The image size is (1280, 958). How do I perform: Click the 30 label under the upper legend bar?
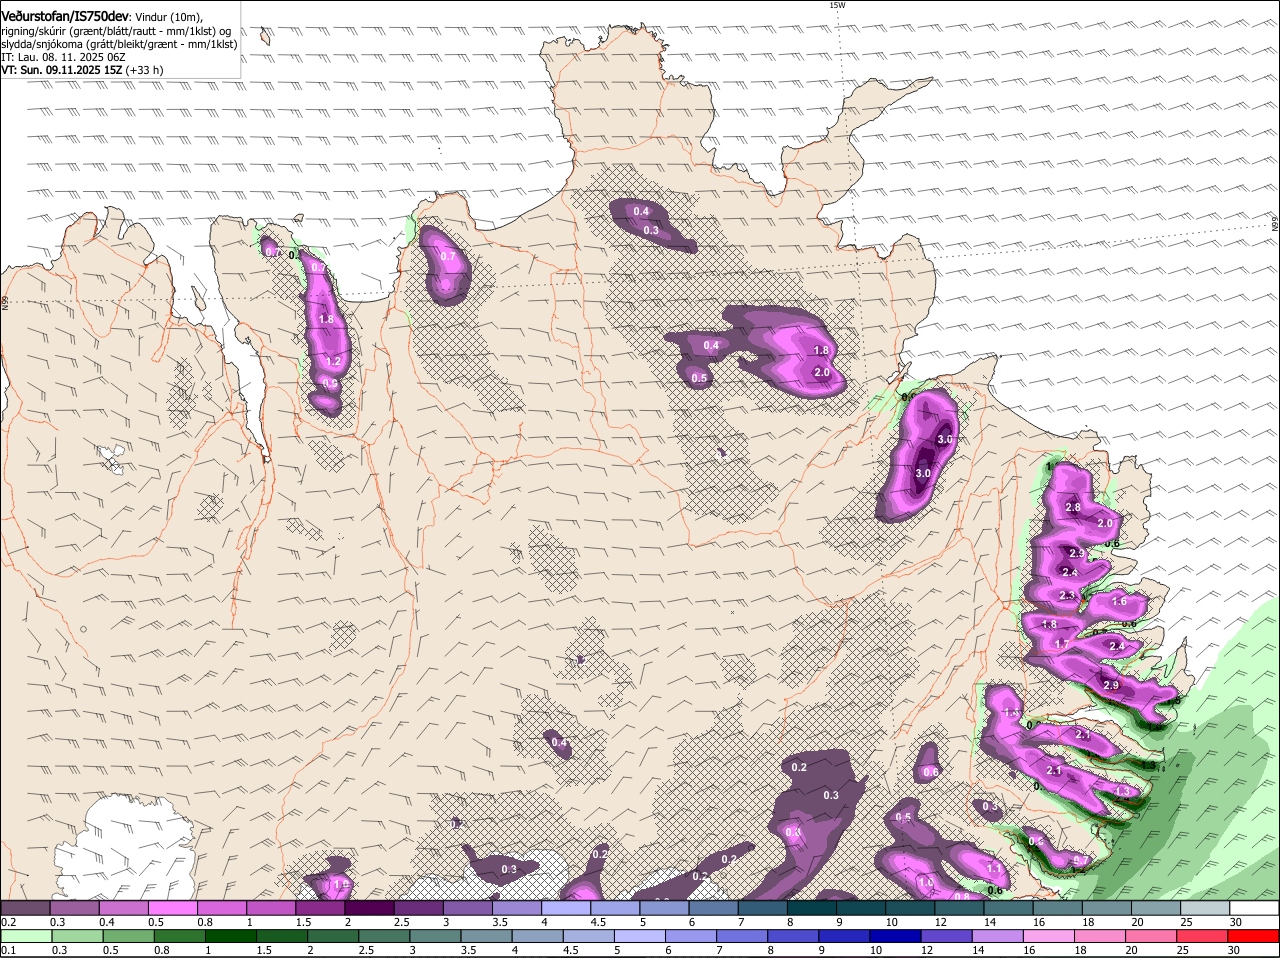[1236, 921]
